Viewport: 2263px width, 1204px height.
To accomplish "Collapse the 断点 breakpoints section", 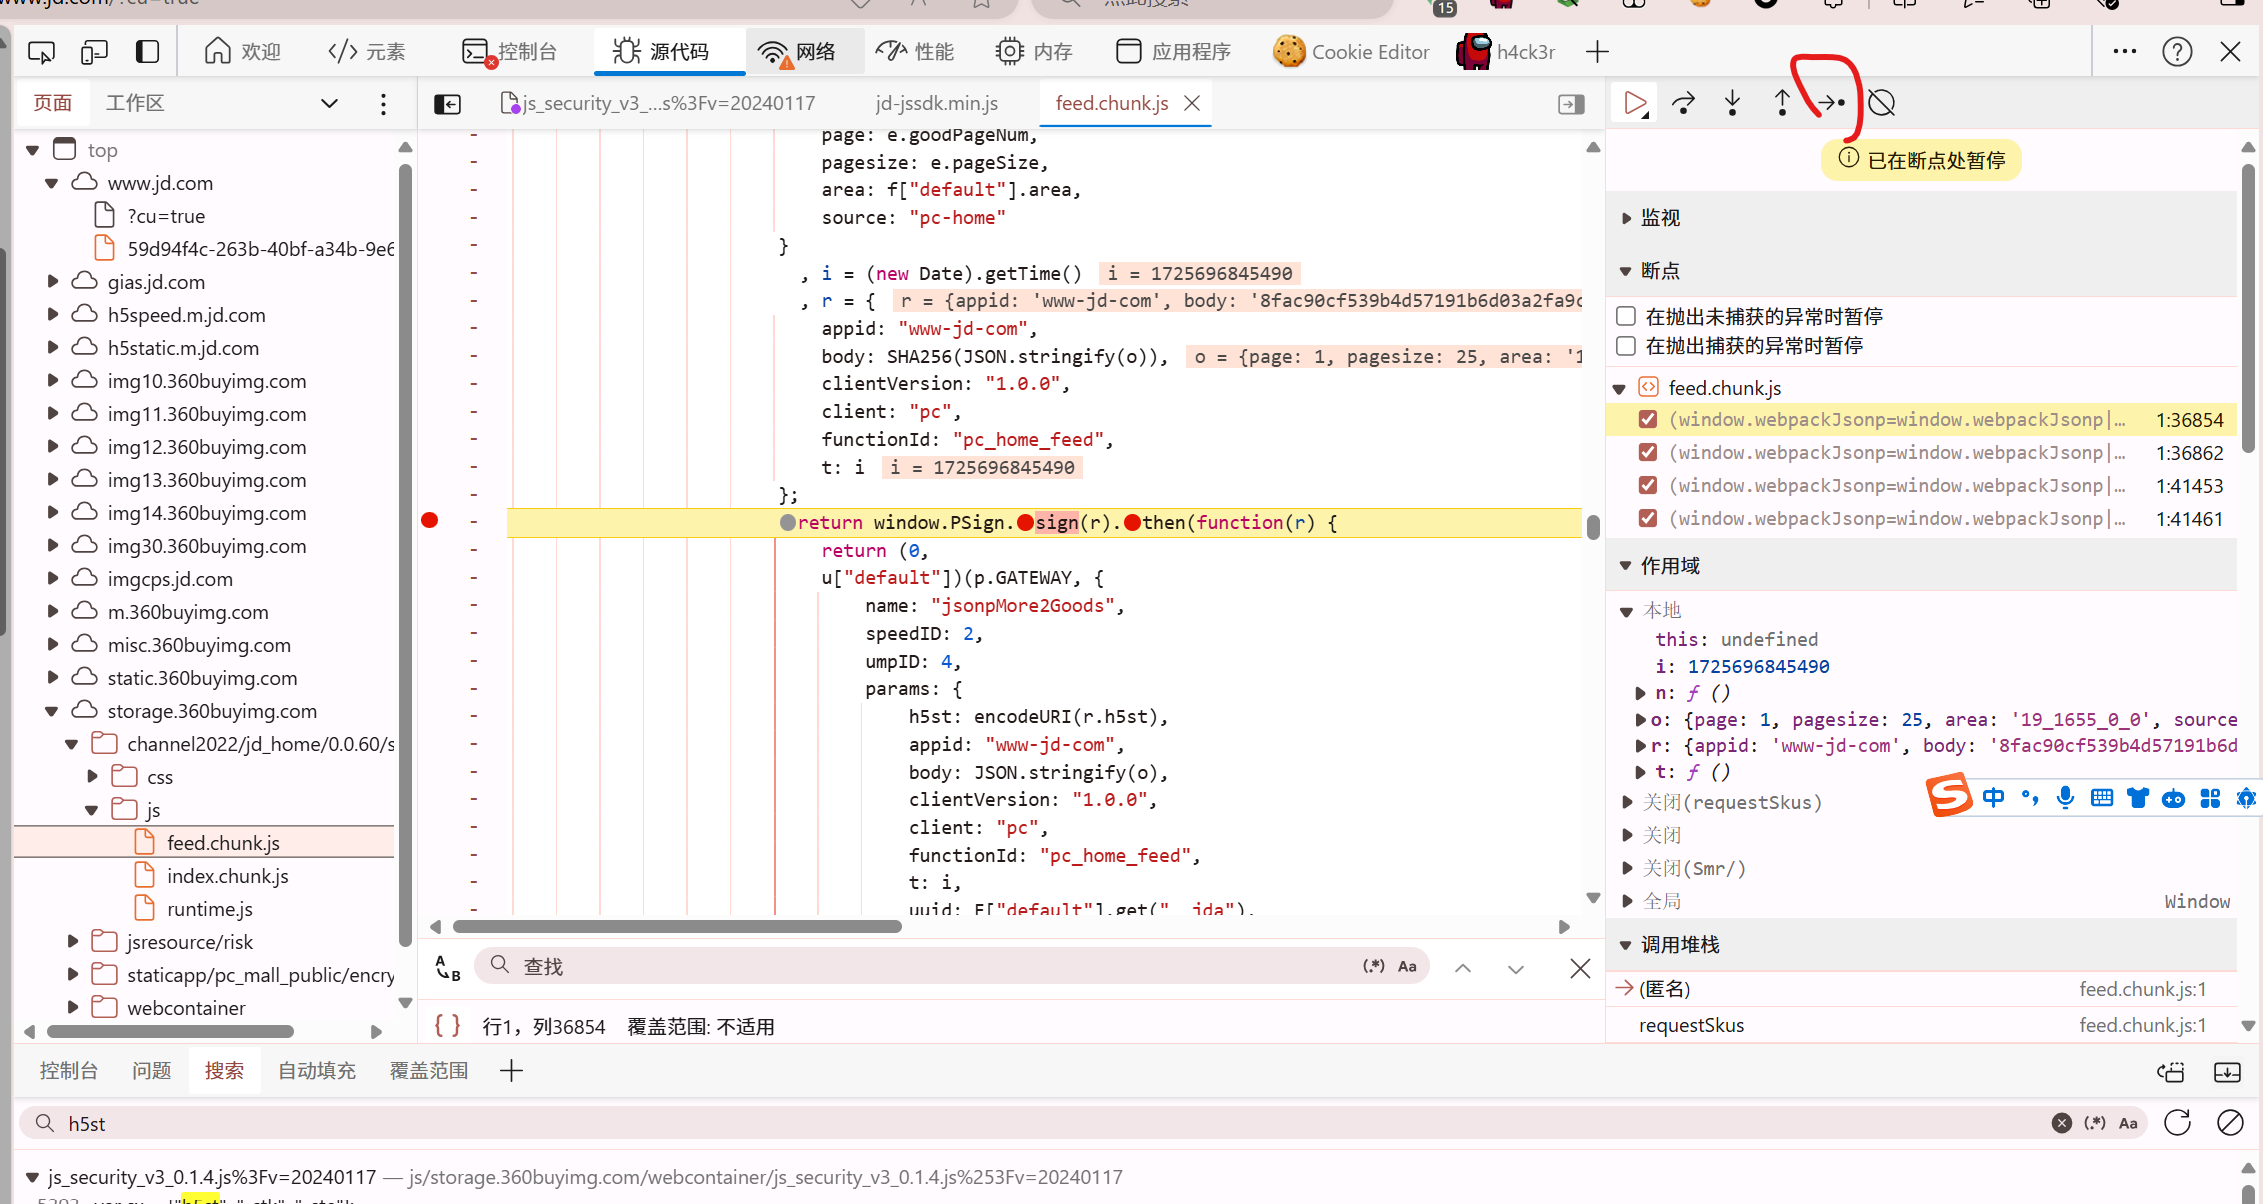I will 1626,271.
